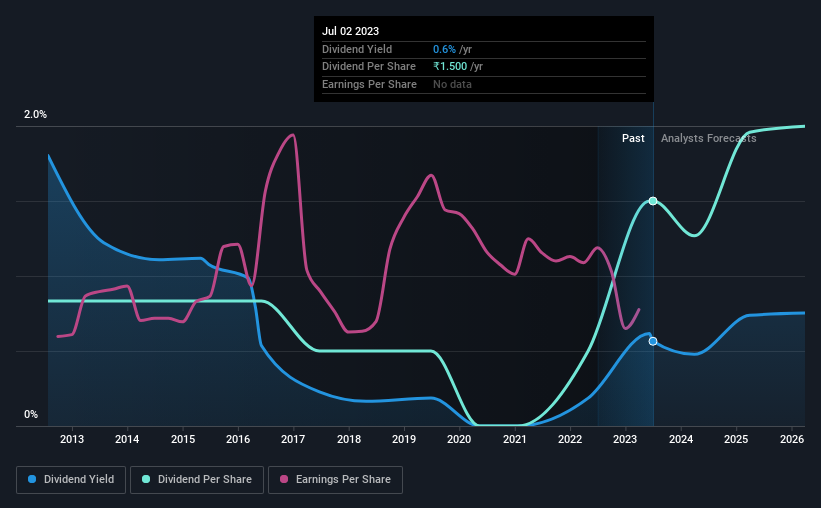821x508 pixels.
Task: Click the 2015 x-axis label
Action: pos(183,439)
